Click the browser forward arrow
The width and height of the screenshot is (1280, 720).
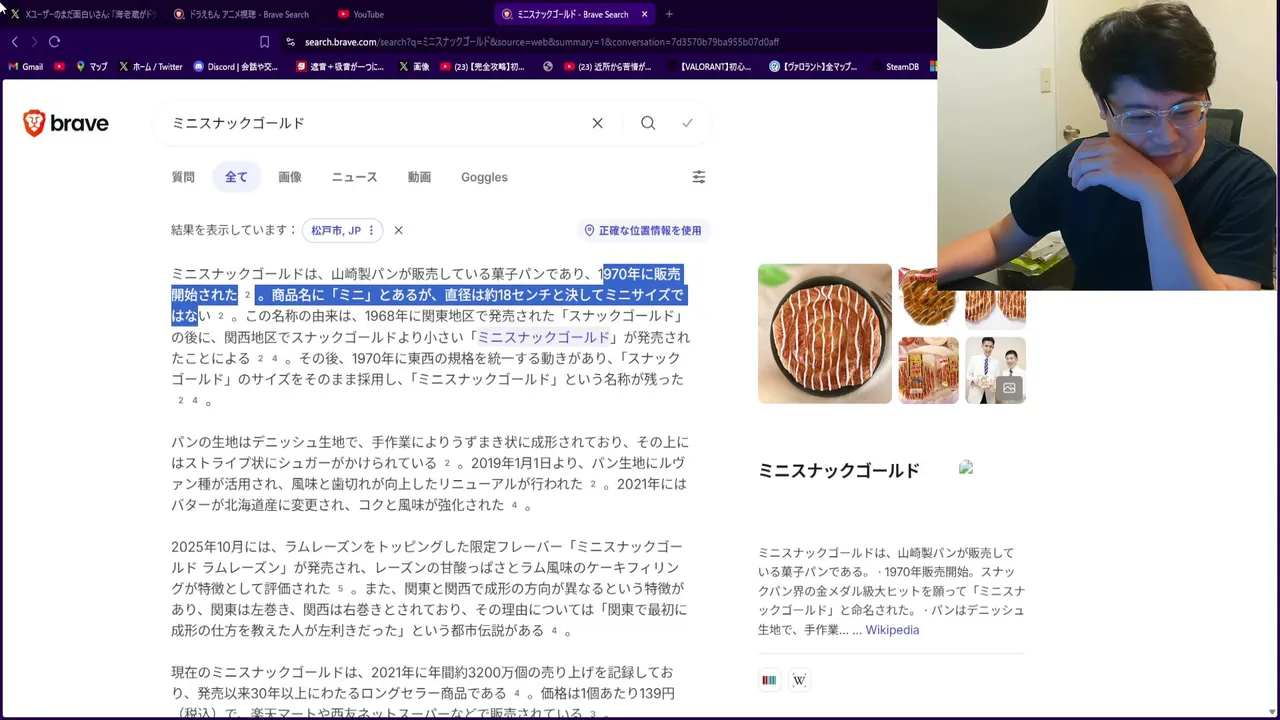[x=34, y=42]
